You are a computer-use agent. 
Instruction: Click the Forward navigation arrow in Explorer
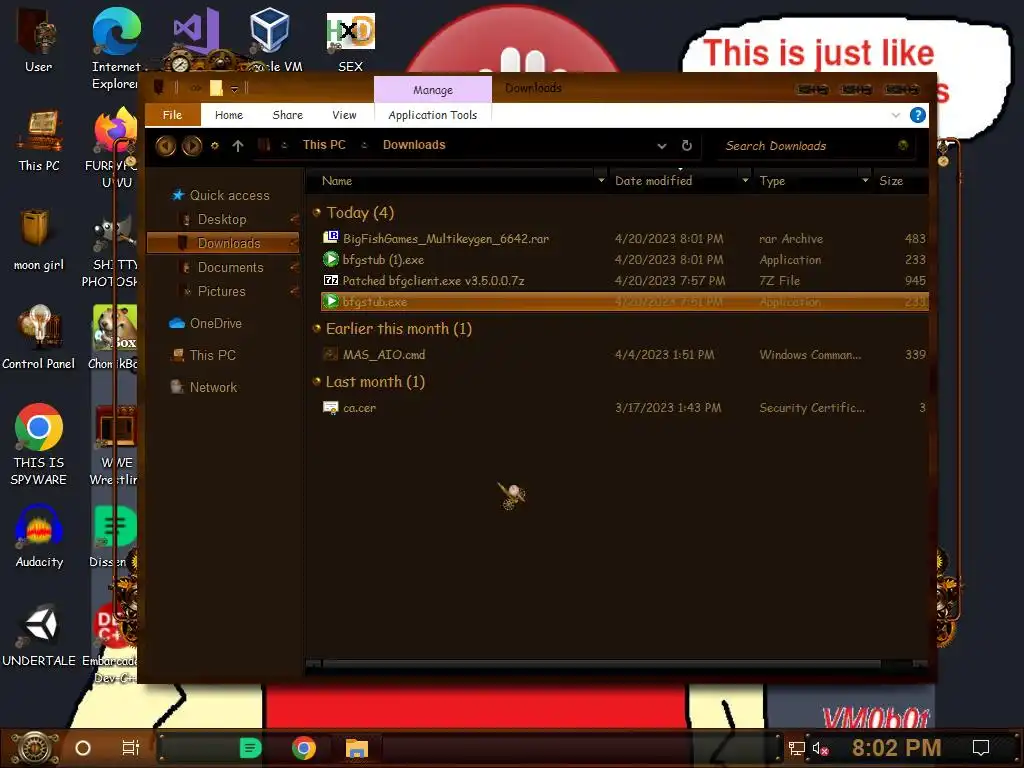tap(192, 146)
